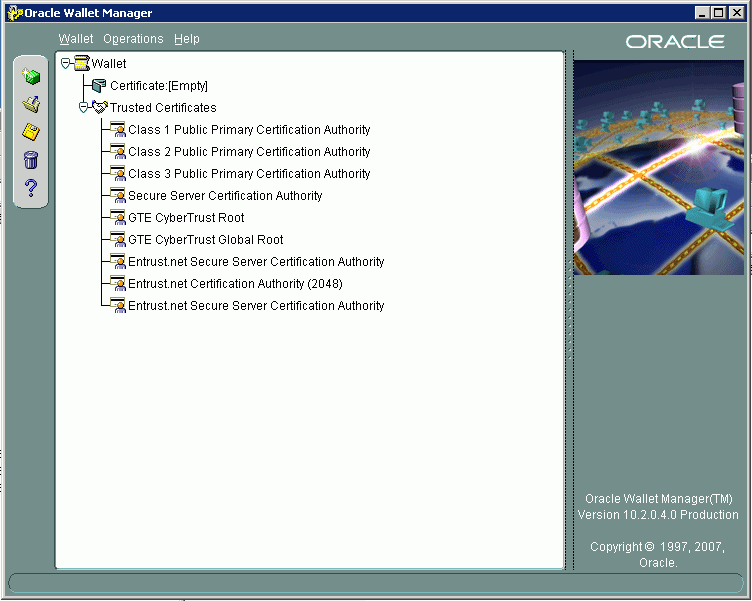Collapse the Trusted Certificates tree node
Image resolution: width=752 pixels, height=601 pixels.
tap(83, 107)
